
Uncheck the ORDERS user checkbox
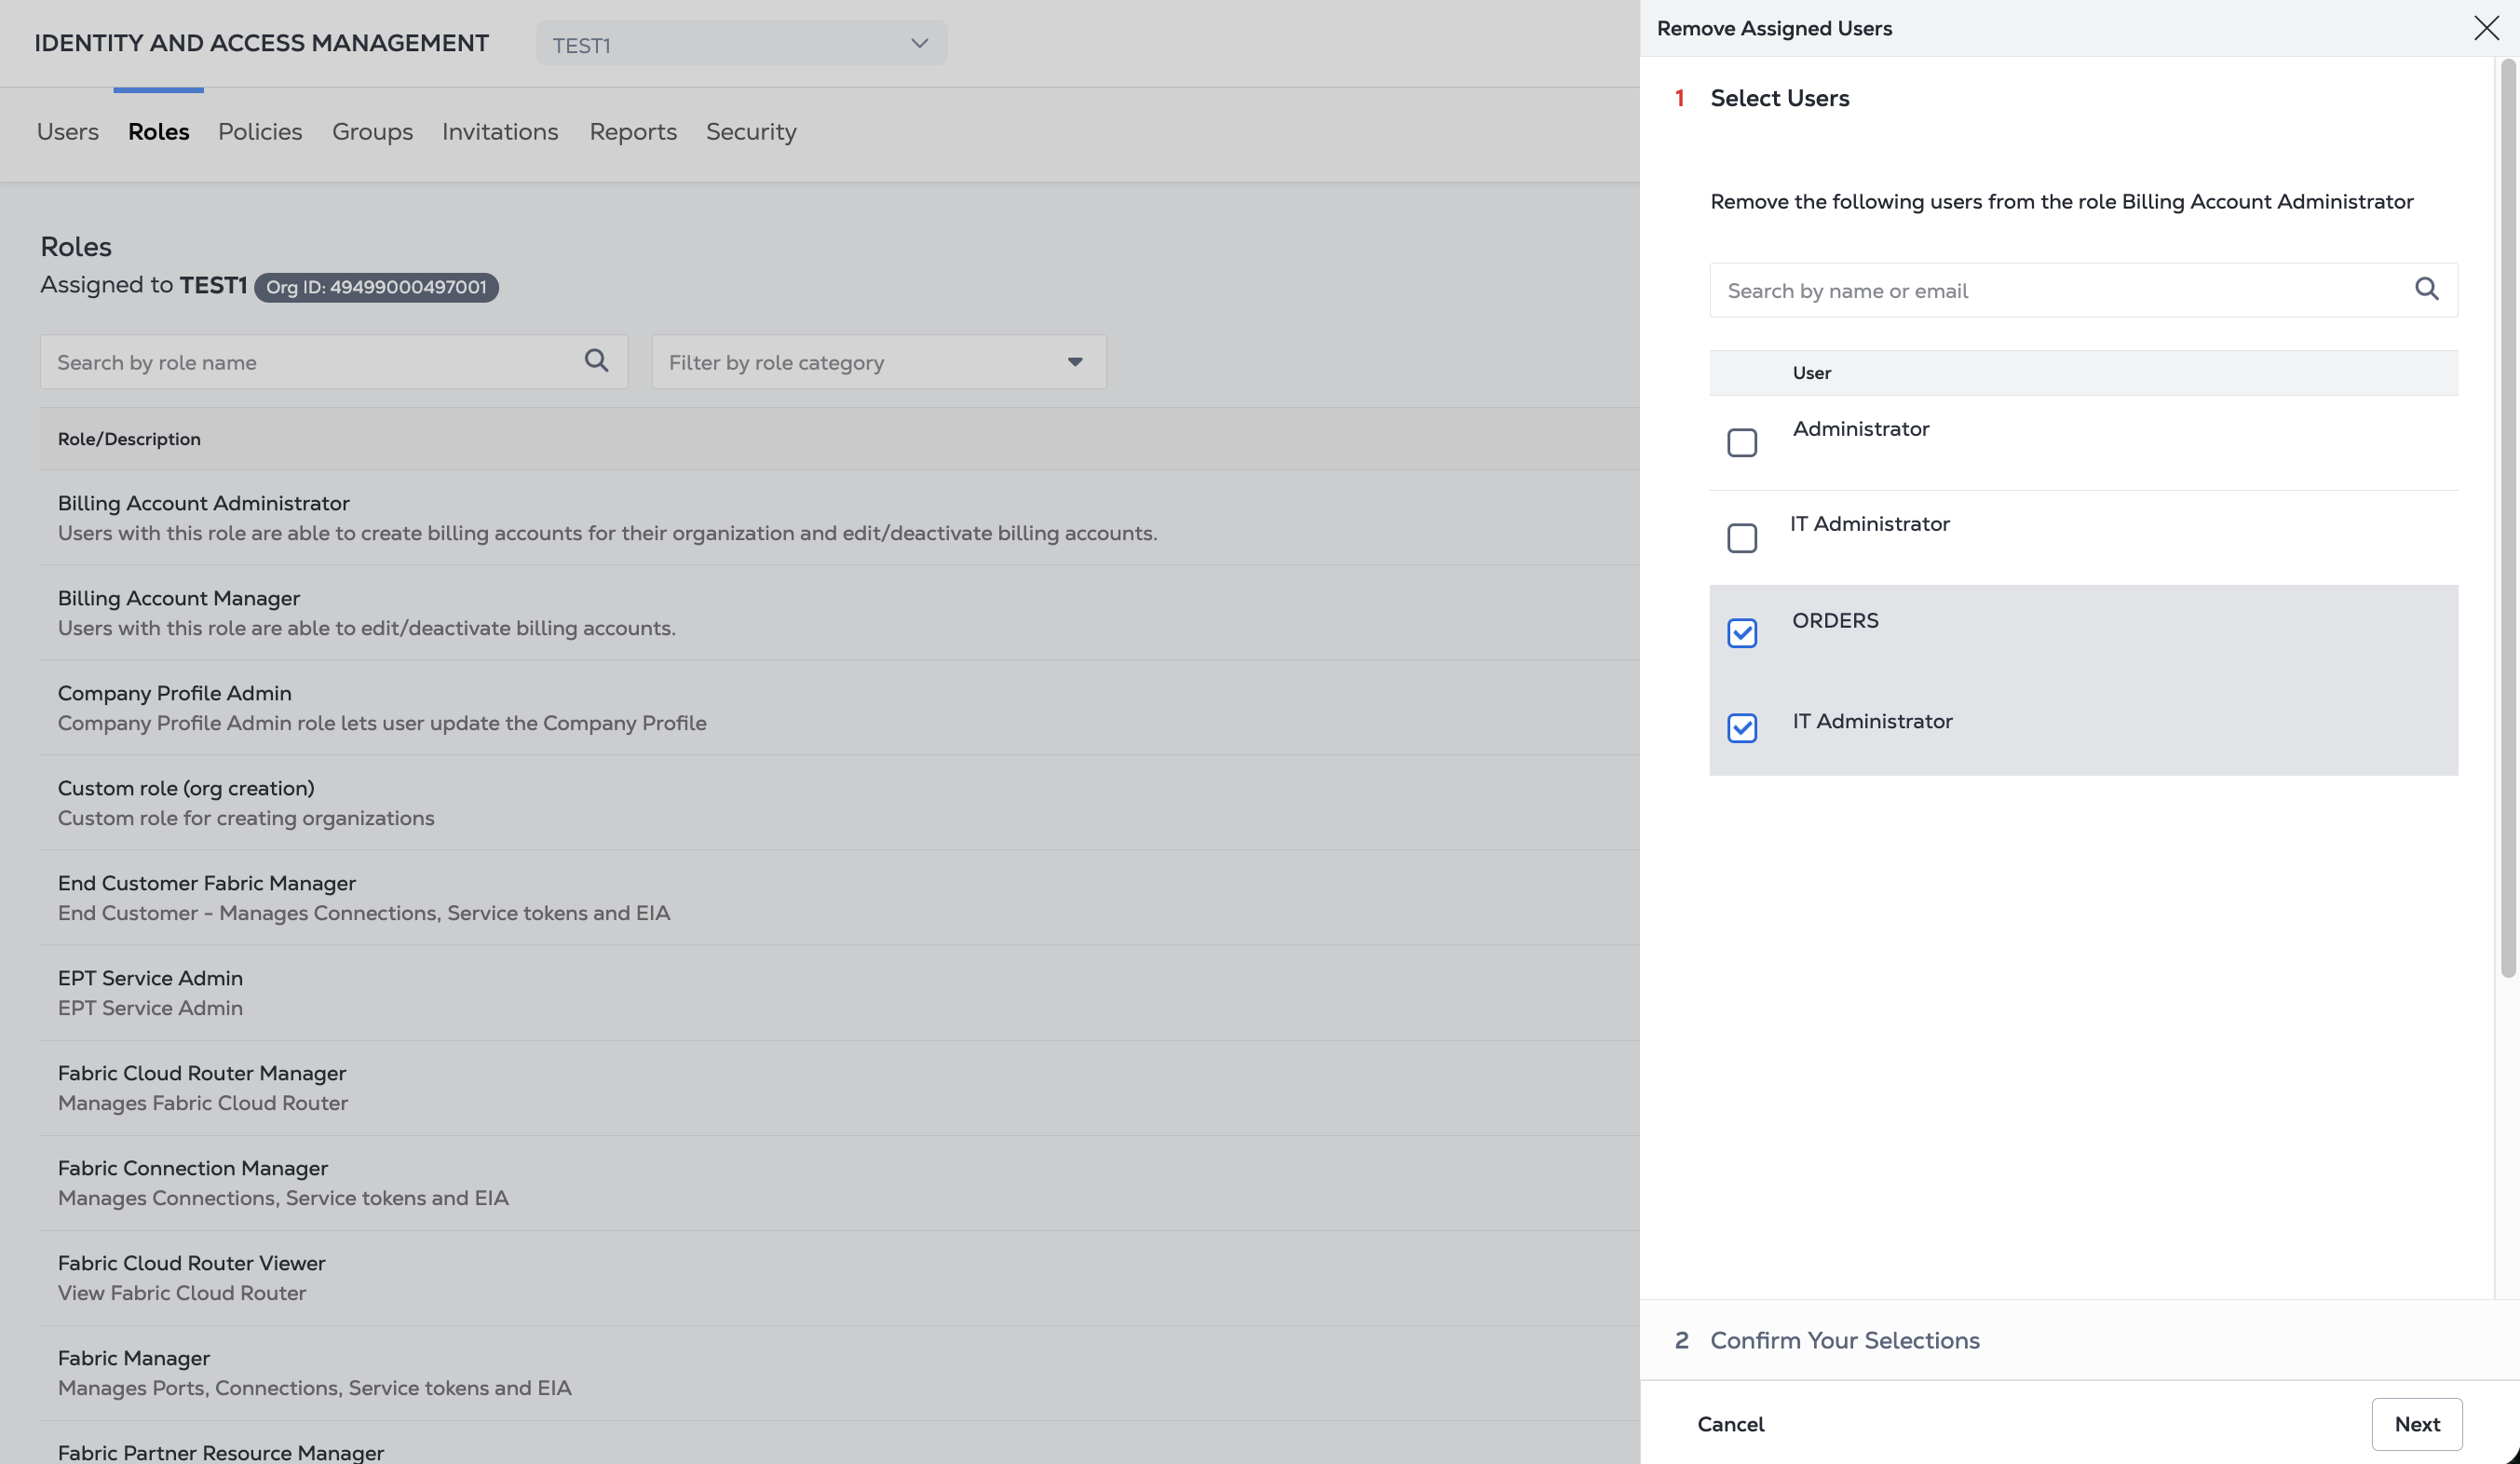[1742, 633]
